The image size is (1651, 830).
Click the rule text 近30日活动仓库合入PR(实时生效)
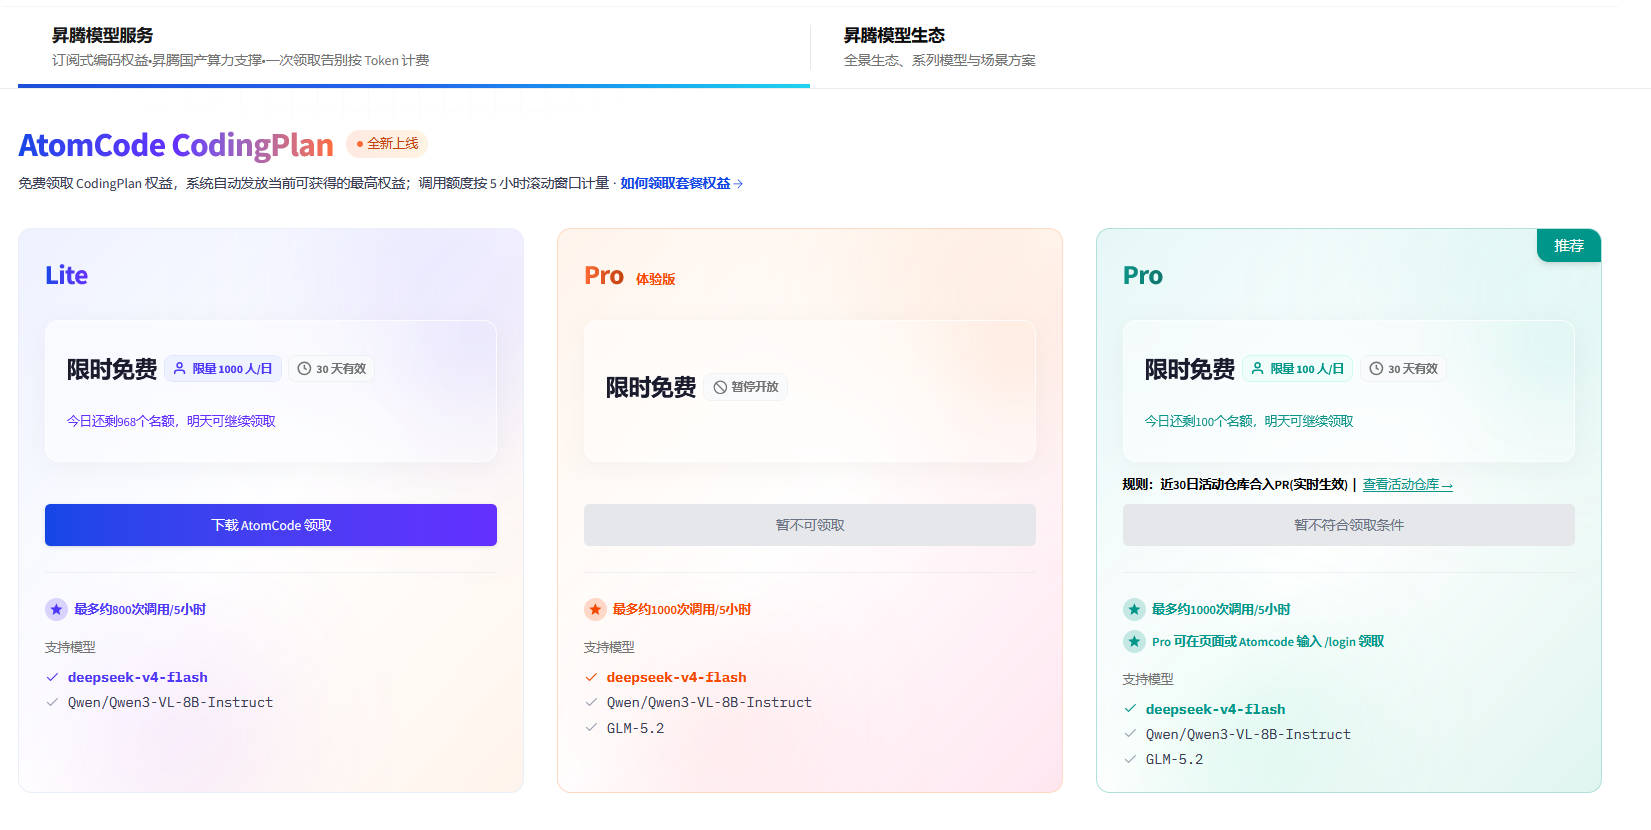1254,484
